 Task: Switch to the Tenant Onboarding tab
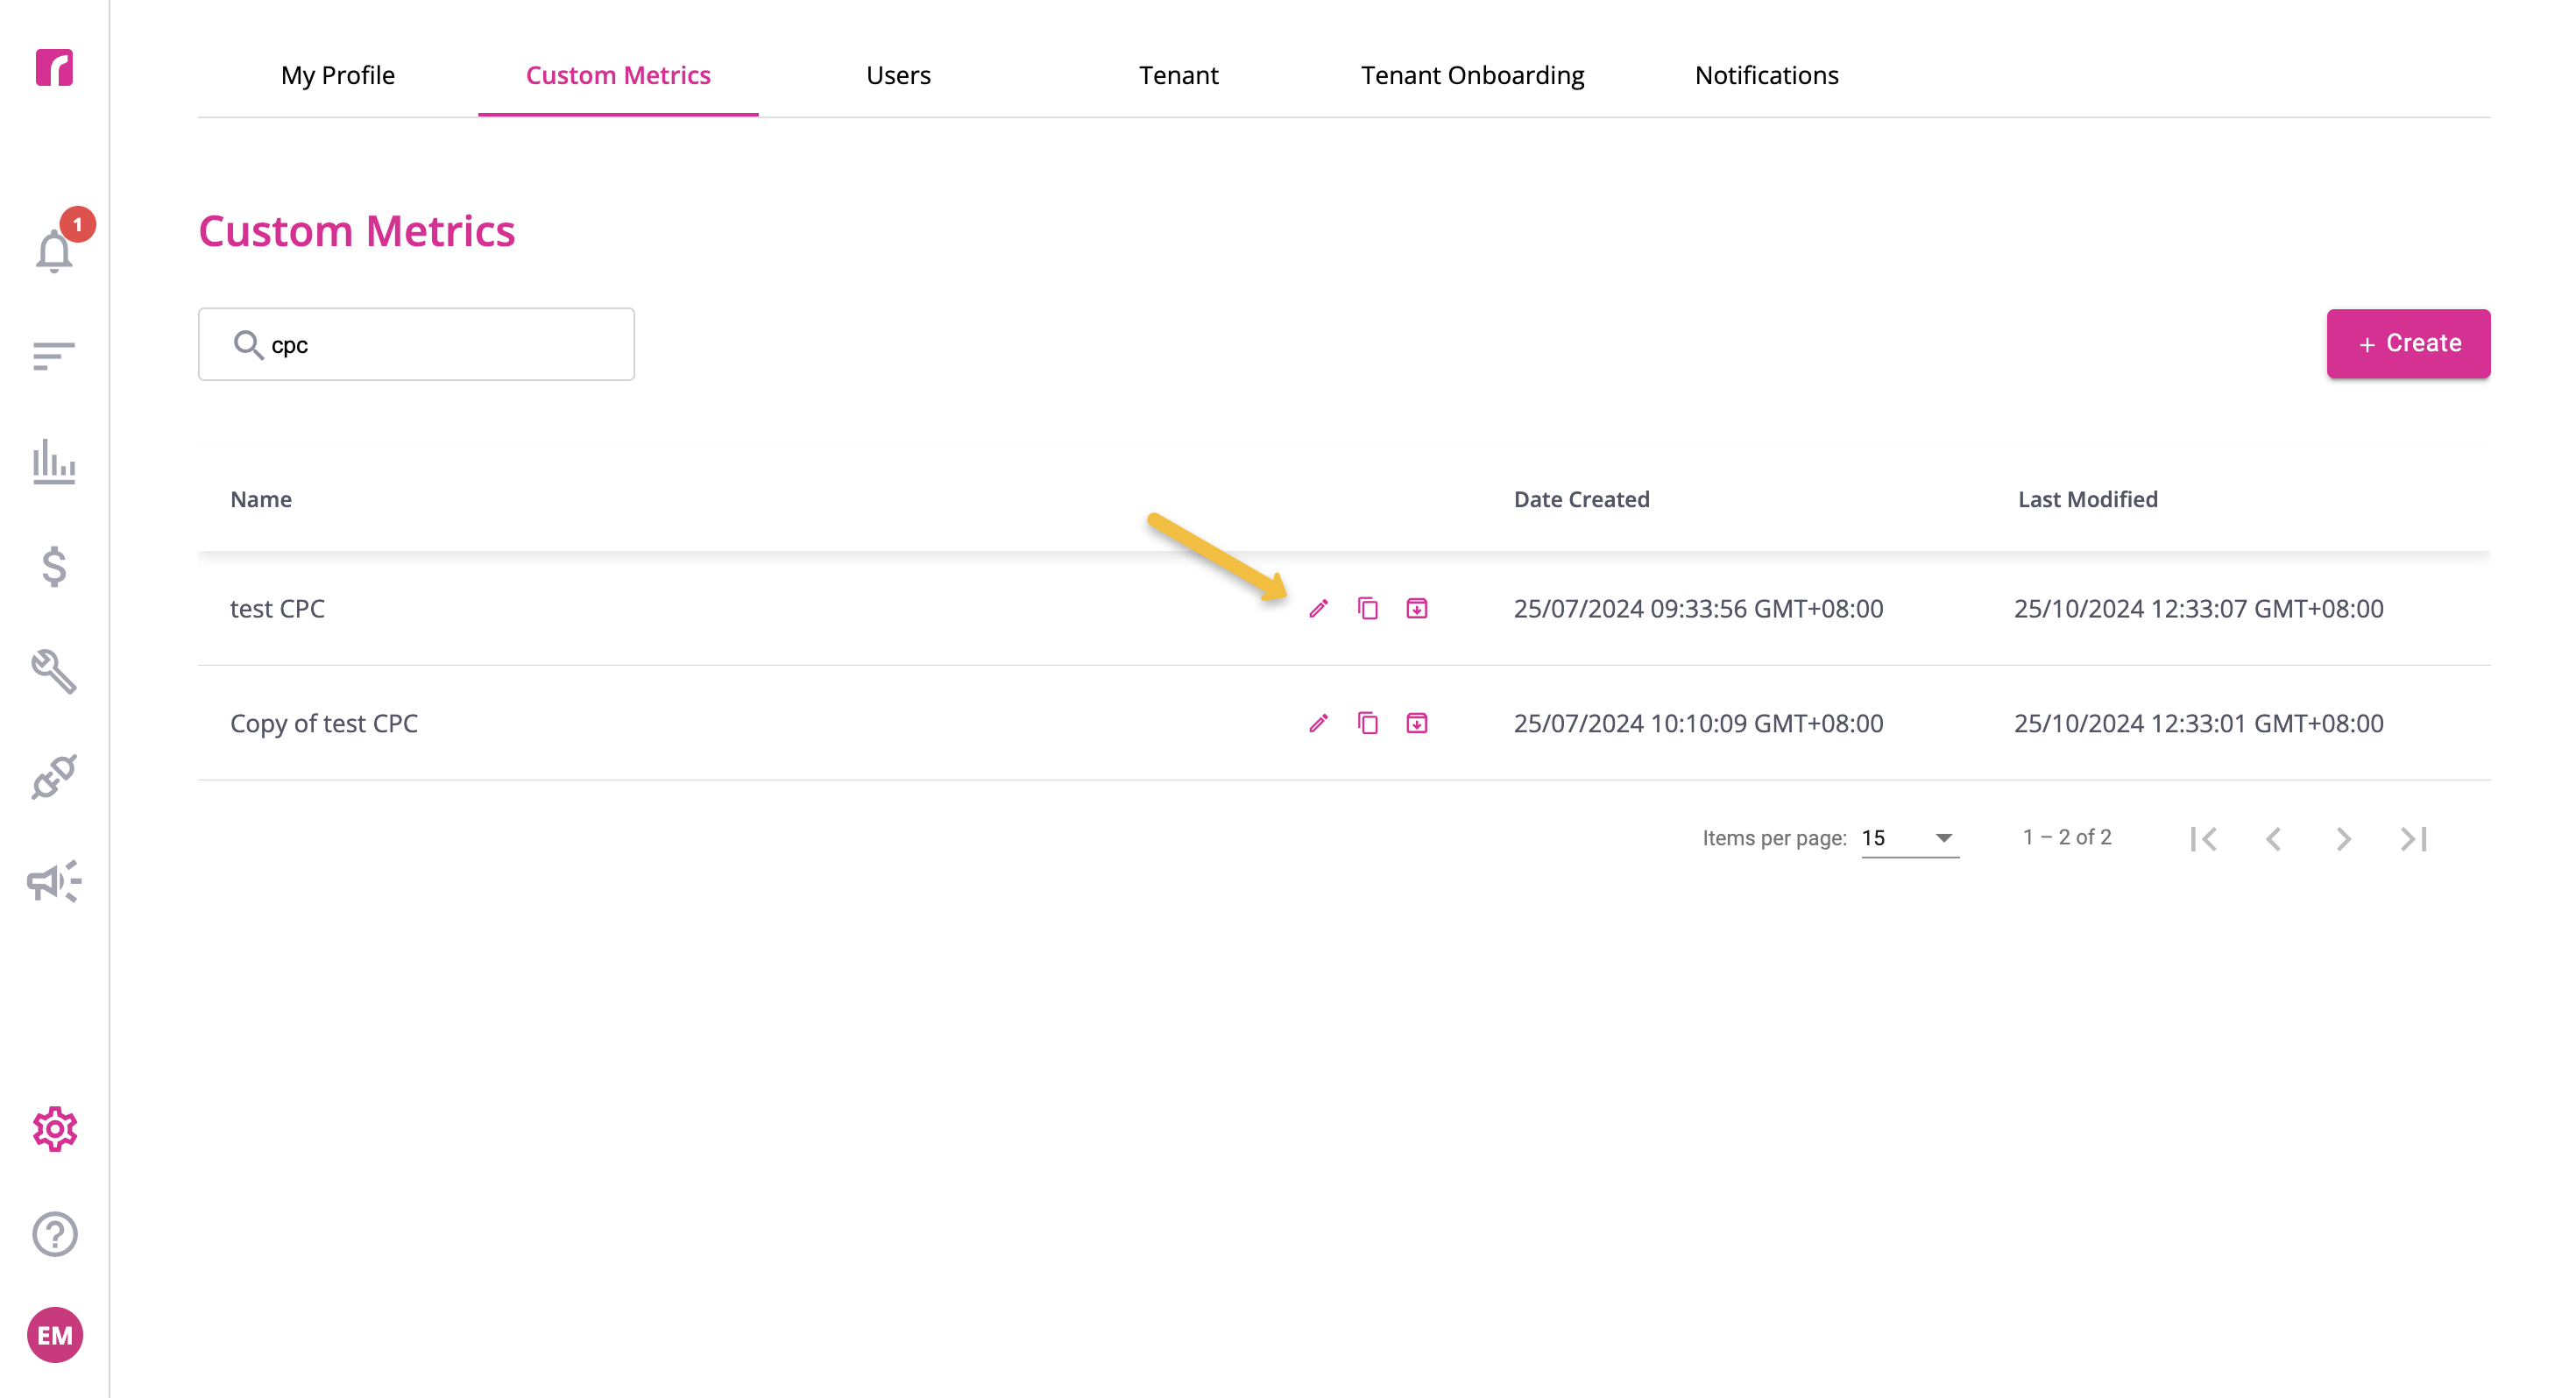(1472, 75)
